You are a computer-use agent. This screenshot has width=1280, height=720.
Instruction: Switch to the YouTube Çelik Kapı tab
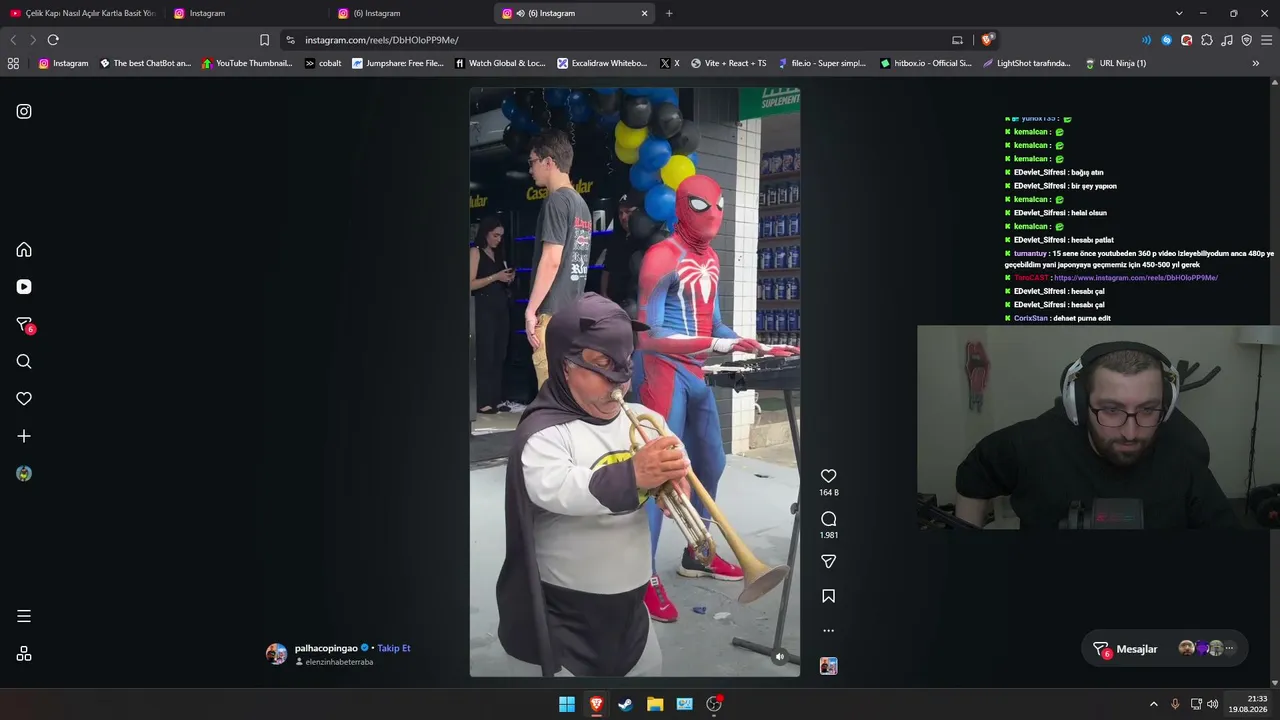[83, 13]
